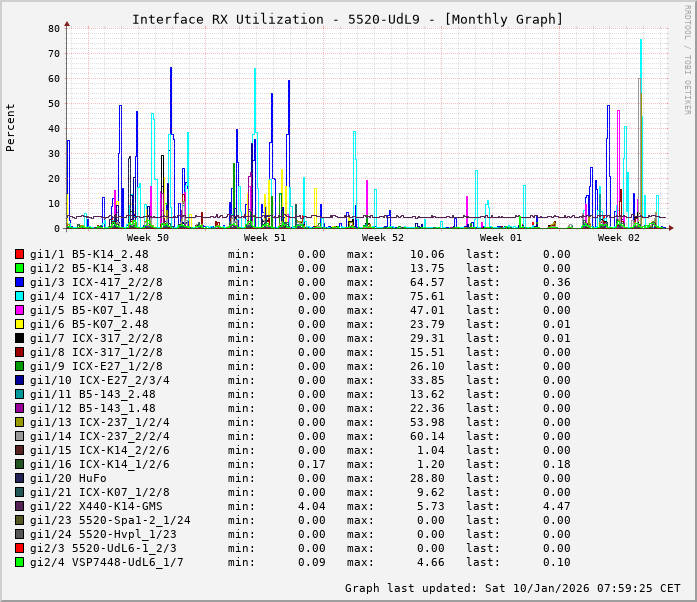Viewport: 697px width, 602px height.
Task: Pick the magenta swatch for gi1/5 B5-K07_1.48
Action: (x=19, y=310)
